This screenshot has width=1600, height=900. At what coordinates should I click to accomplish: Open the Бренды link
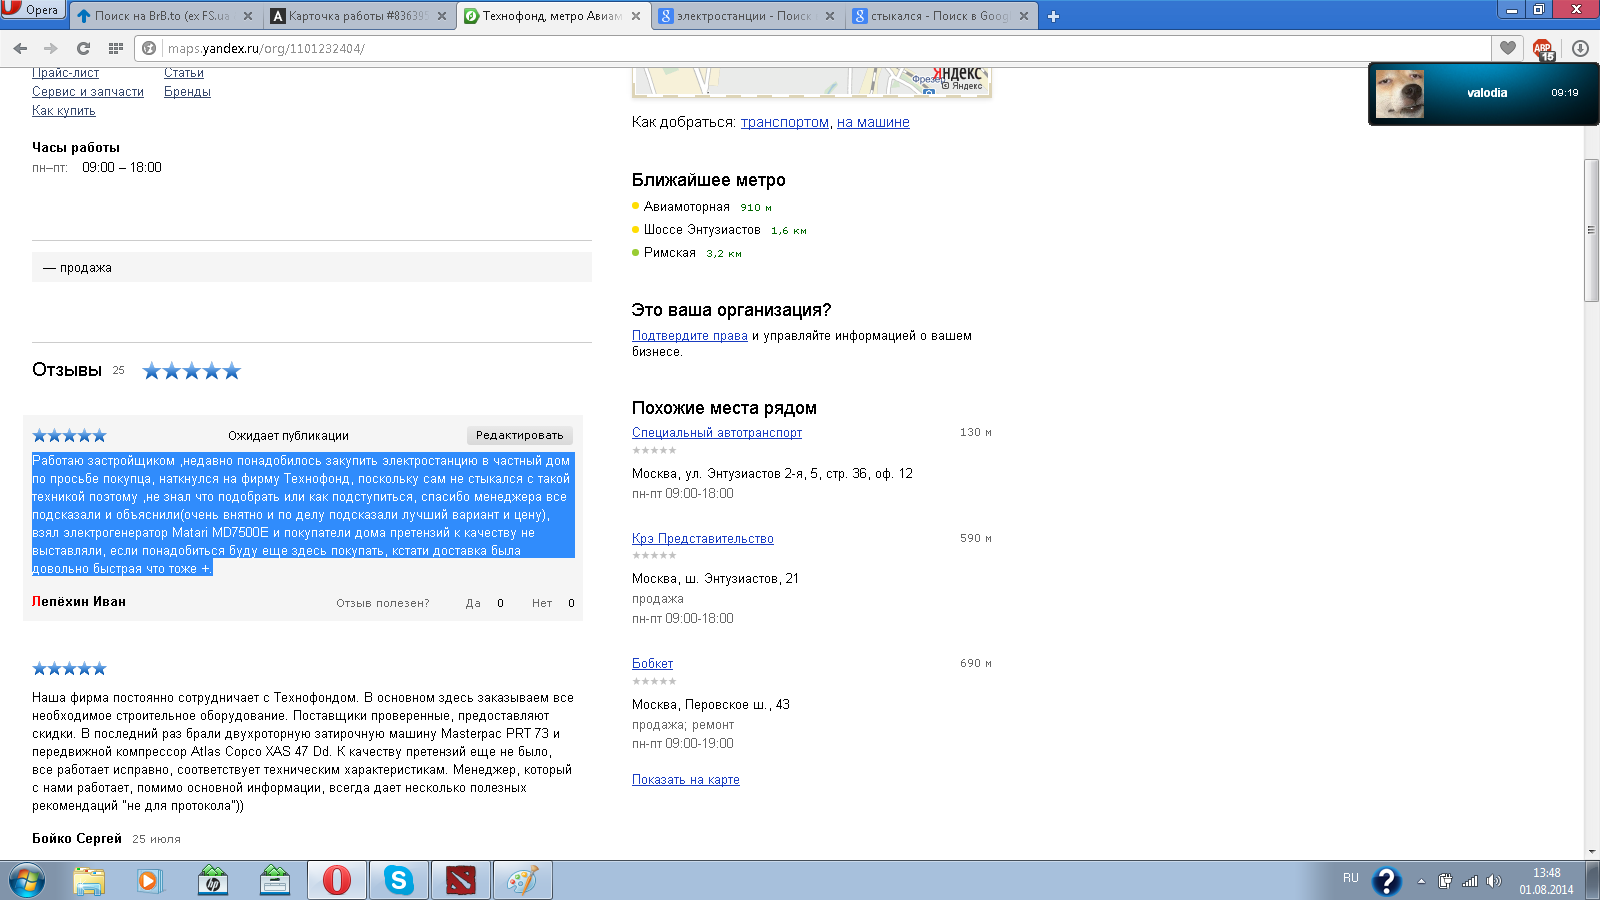[187, 92]
